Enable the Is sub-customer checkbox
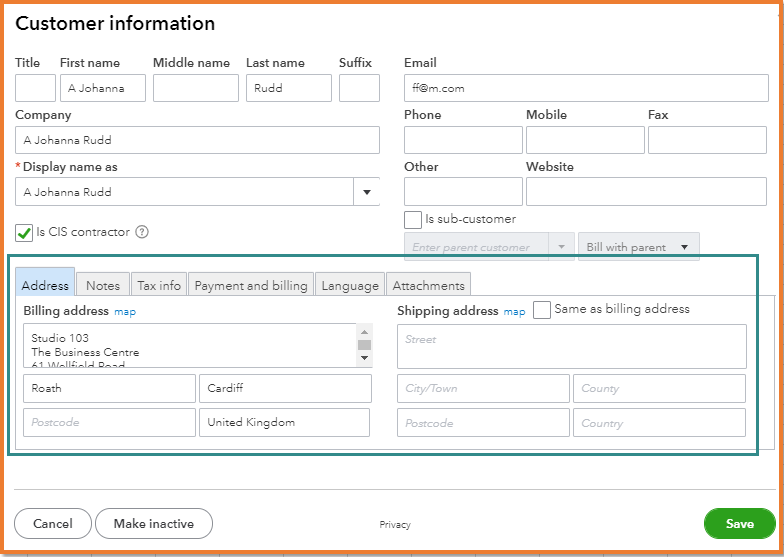The height and width of the screenshot is (557, 784). coord(413,220)
